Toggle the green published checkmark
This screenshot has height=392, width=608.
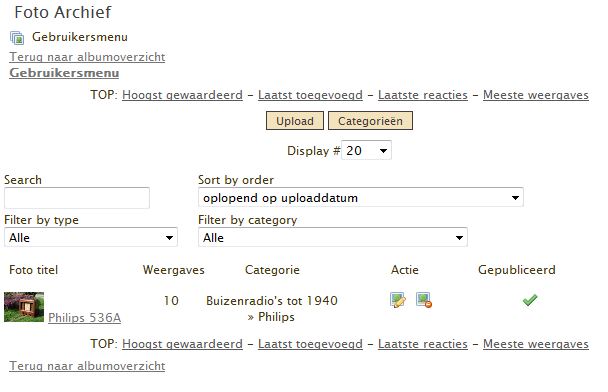click(530, 300)
